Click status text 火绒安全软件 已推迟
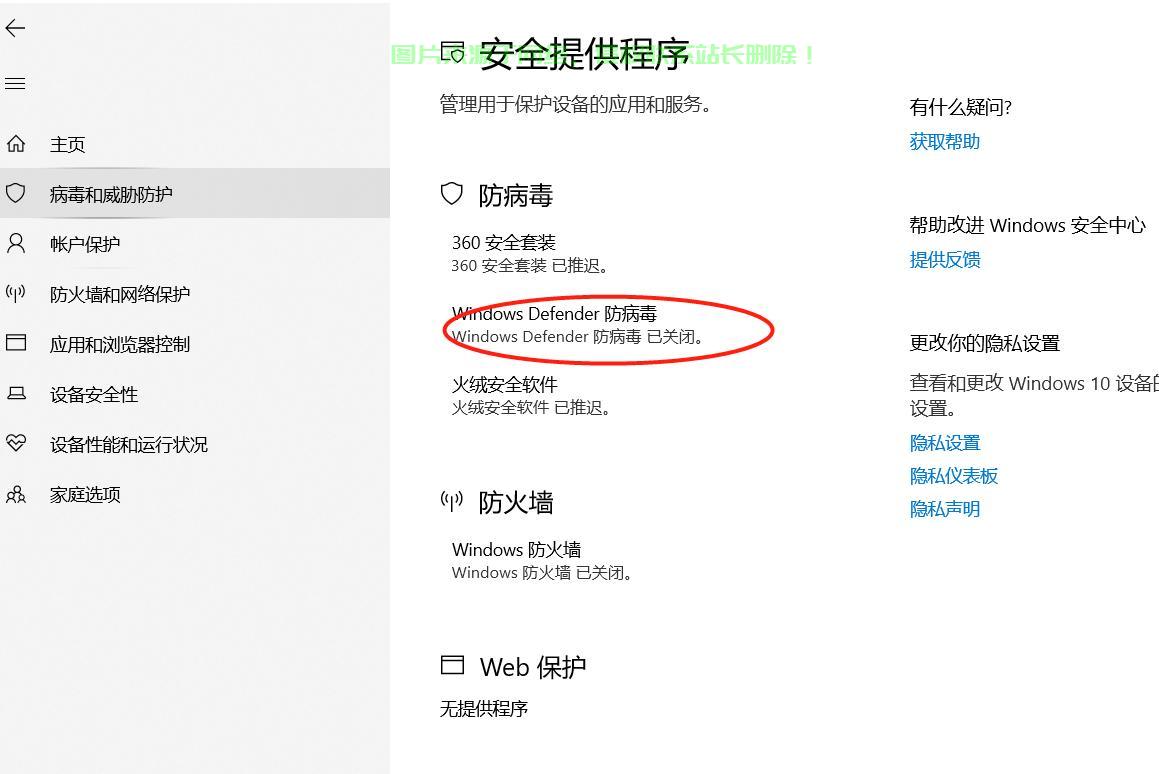Viewport: 1159px width, 774px height. tap(531, 407)
